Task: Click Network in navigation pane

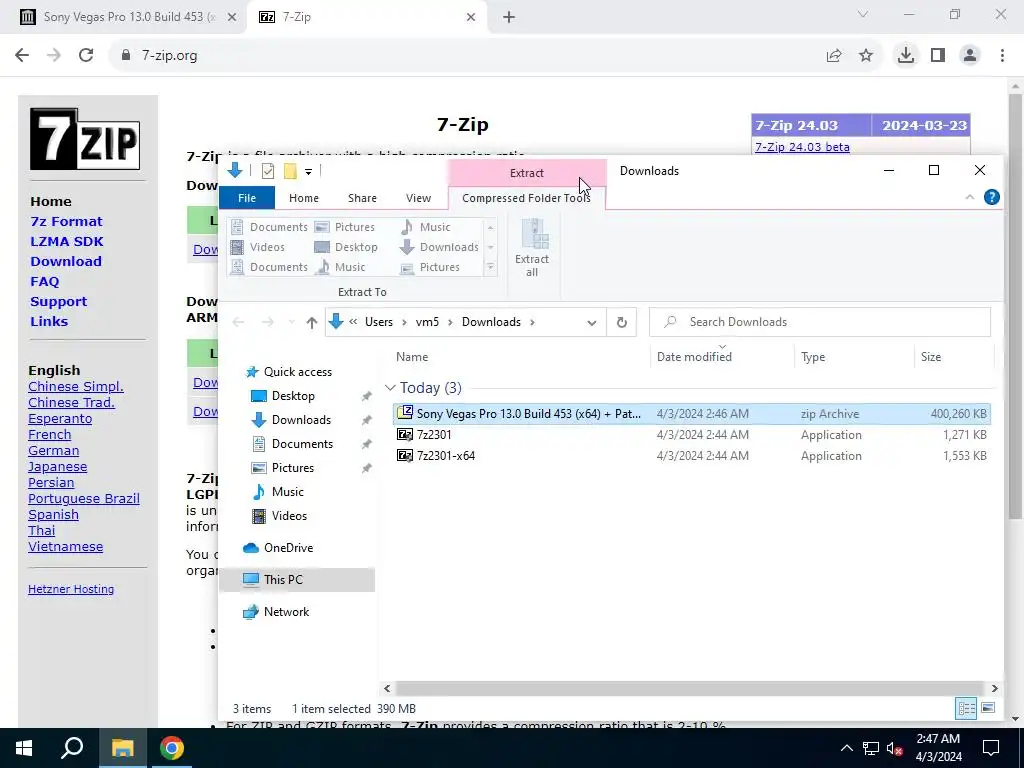Action: click(x=286, y=612)
